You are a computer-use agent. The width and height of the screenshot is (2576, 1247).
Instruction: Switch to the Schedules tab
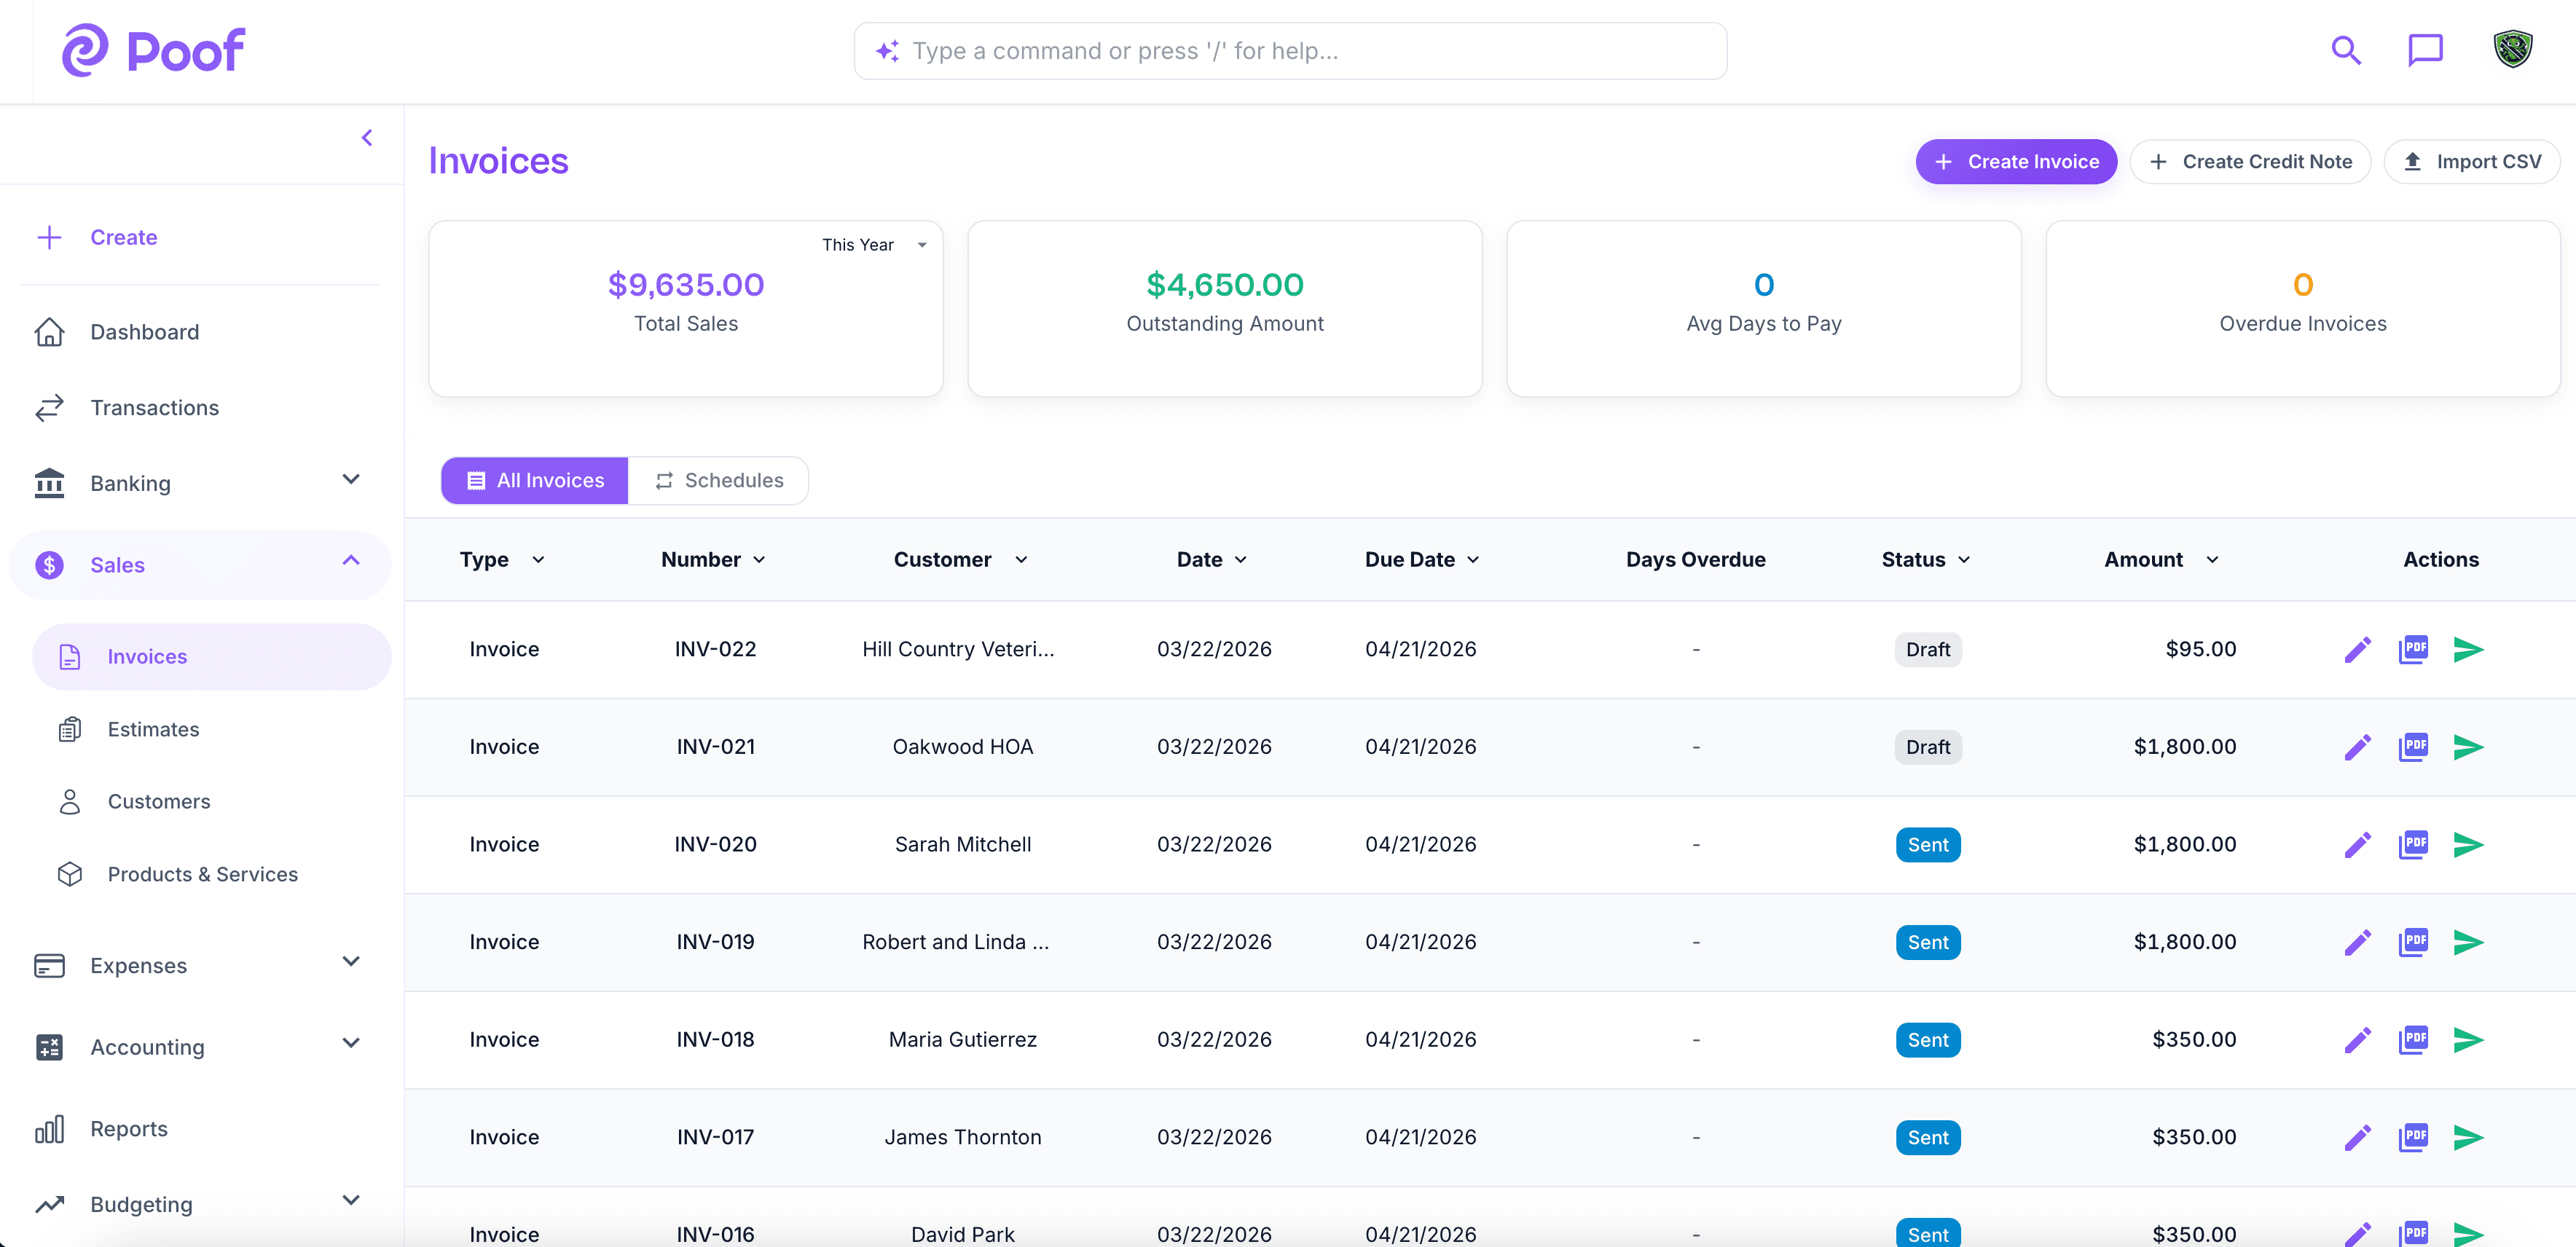pyautogui.click(x=718, y=480)
